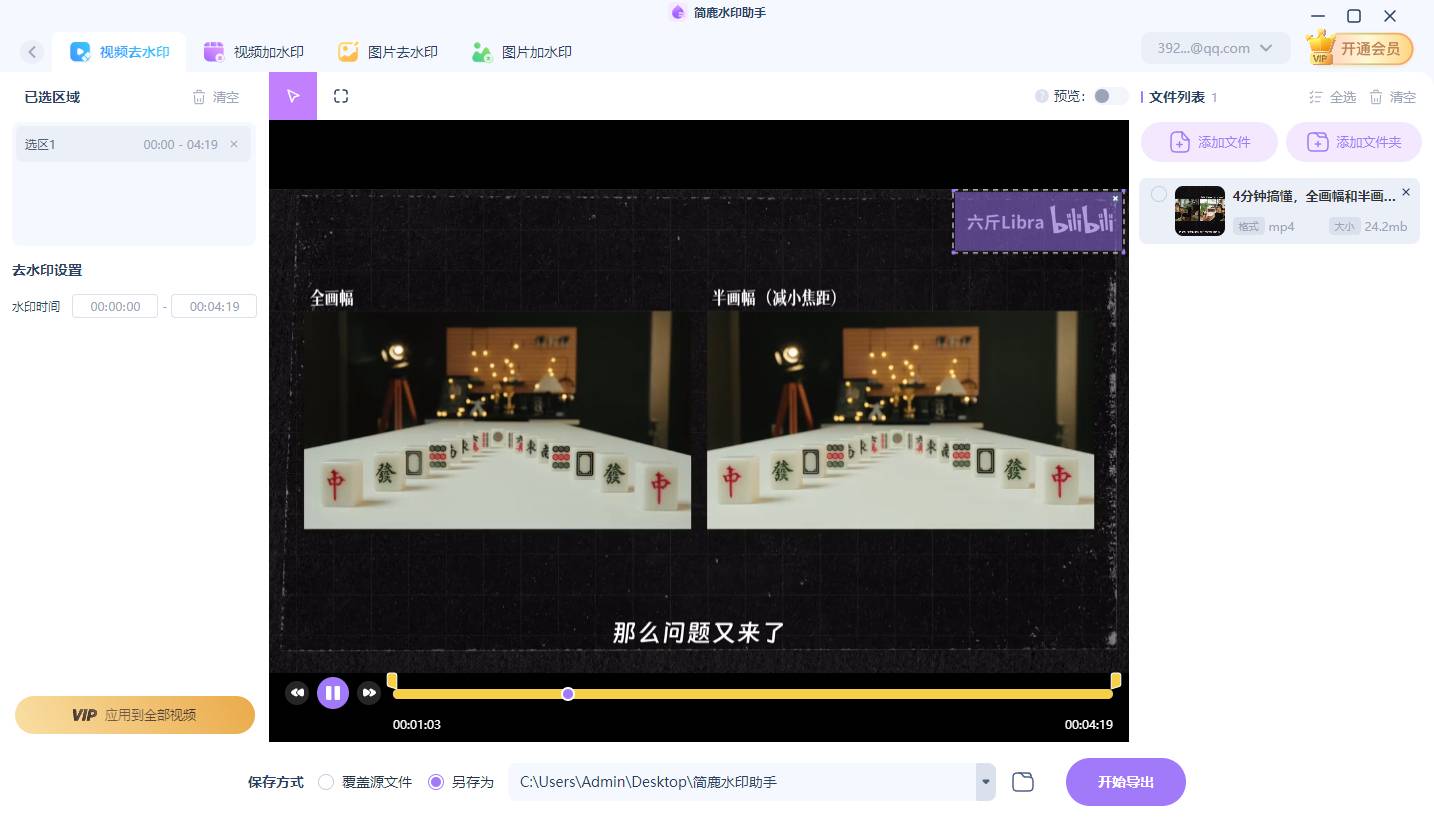Click the 开始导出 button
The width and height of the screenshot is (1434, 822).
coord(1125,782)
